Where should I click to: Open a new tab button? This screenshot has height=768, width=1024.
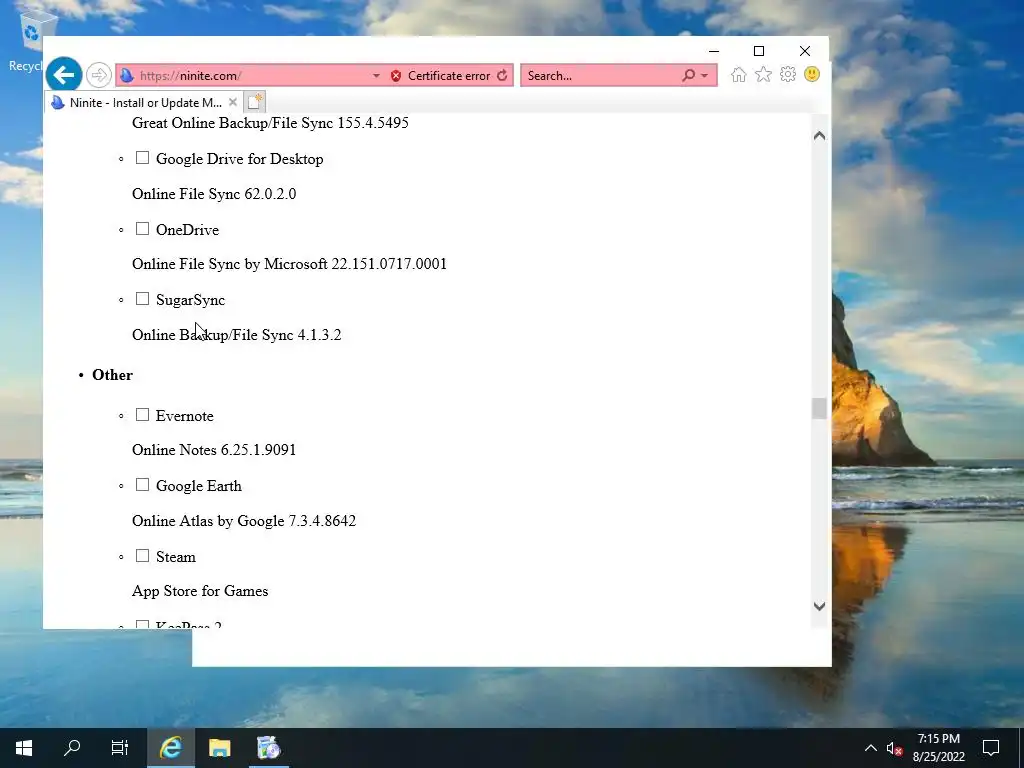(x=255, y=102)
